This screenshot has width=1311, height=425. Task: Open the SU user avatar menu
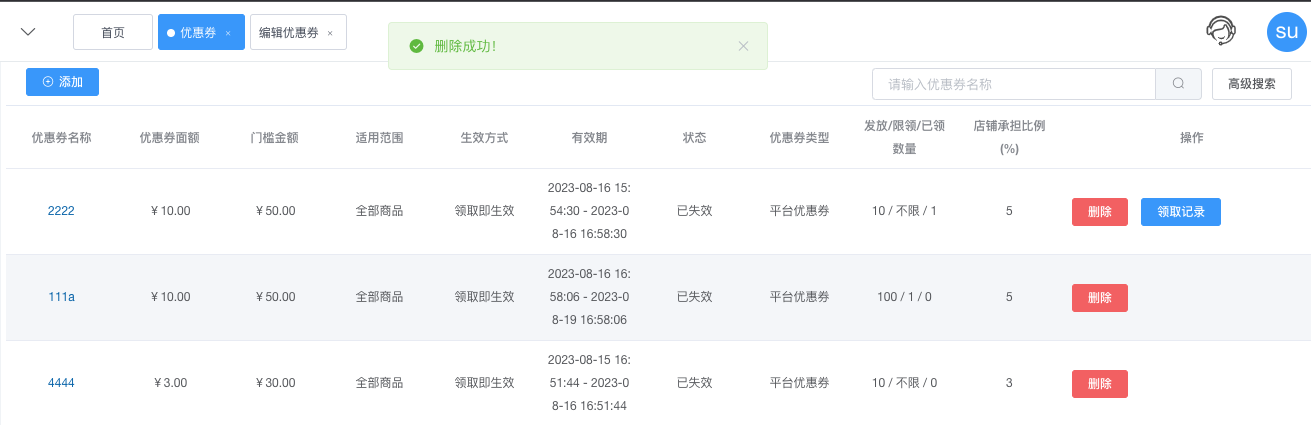(1287, 31)
